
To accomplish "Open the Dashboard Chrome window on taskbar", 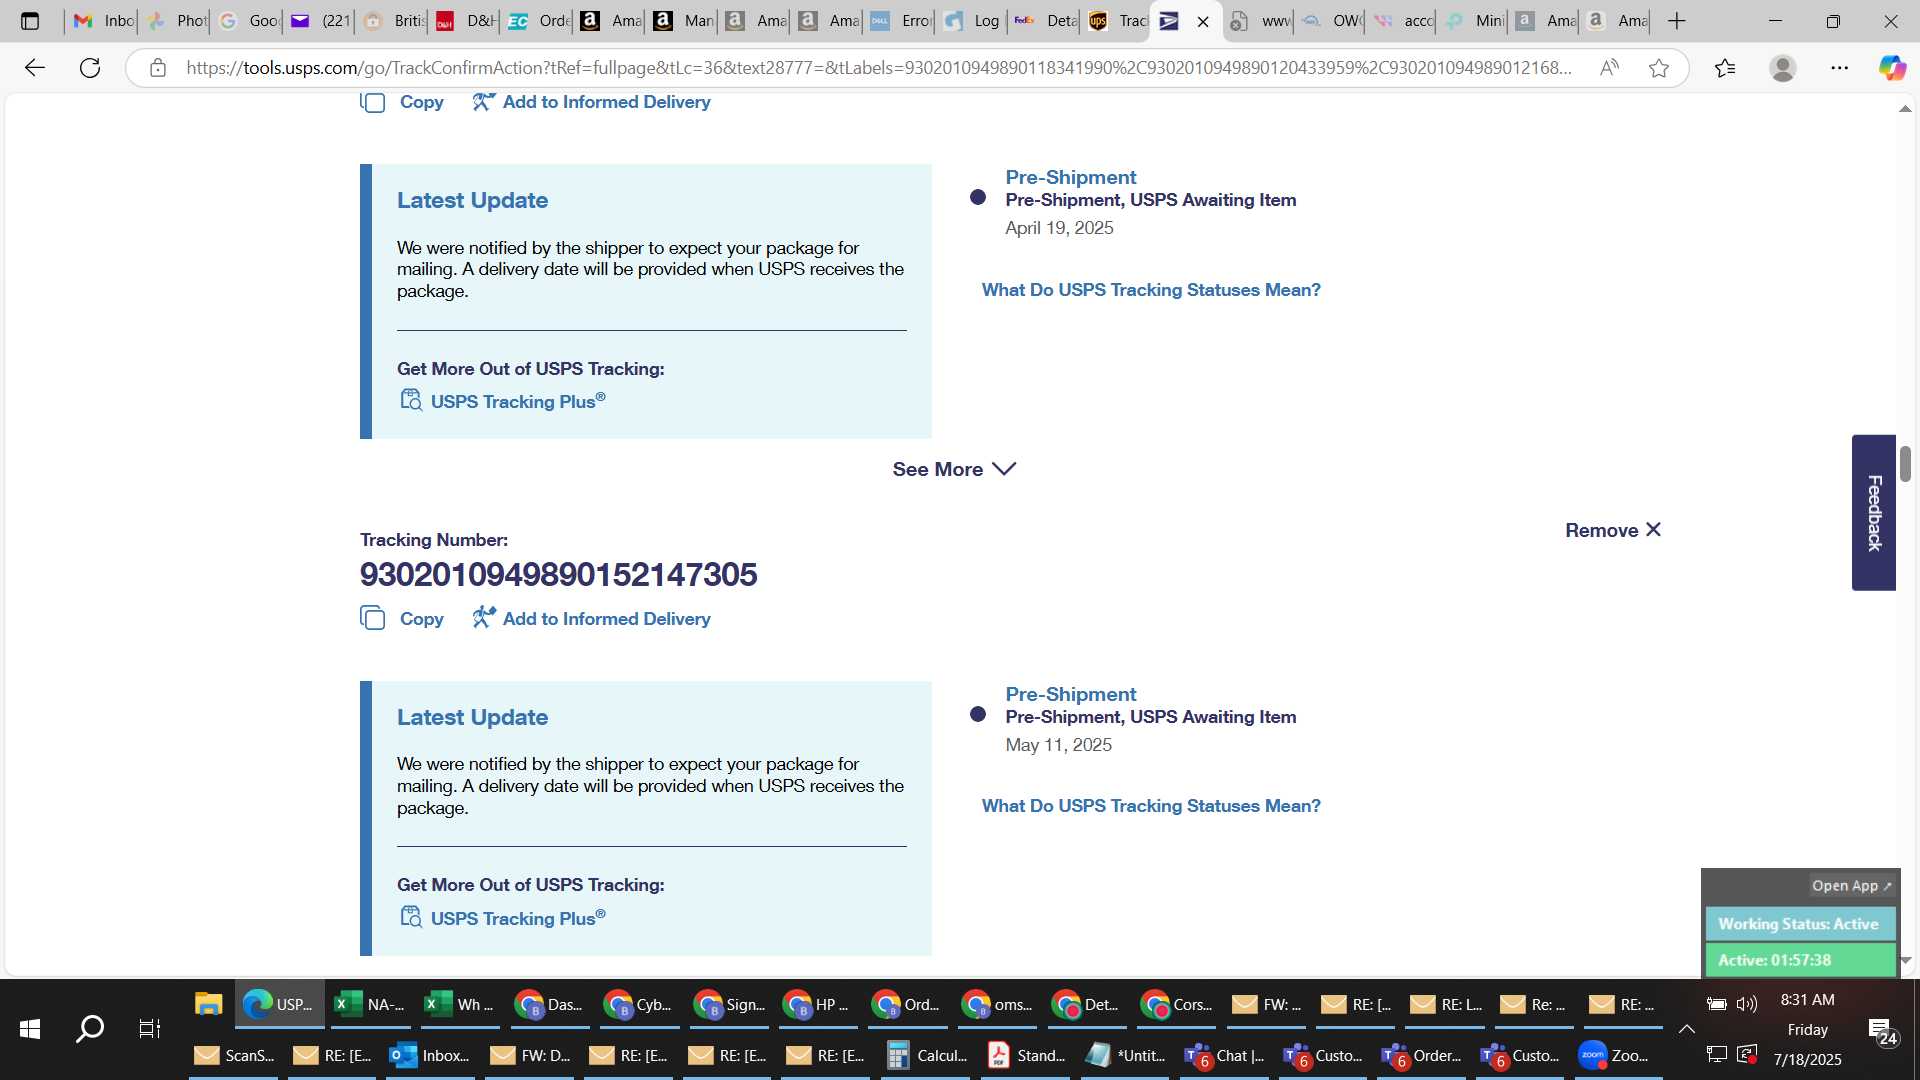I will 548,1004.
